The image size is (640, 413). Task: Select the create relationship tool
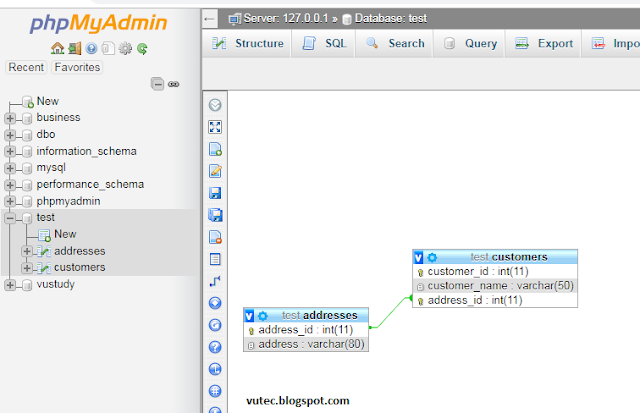coord(215,281)
